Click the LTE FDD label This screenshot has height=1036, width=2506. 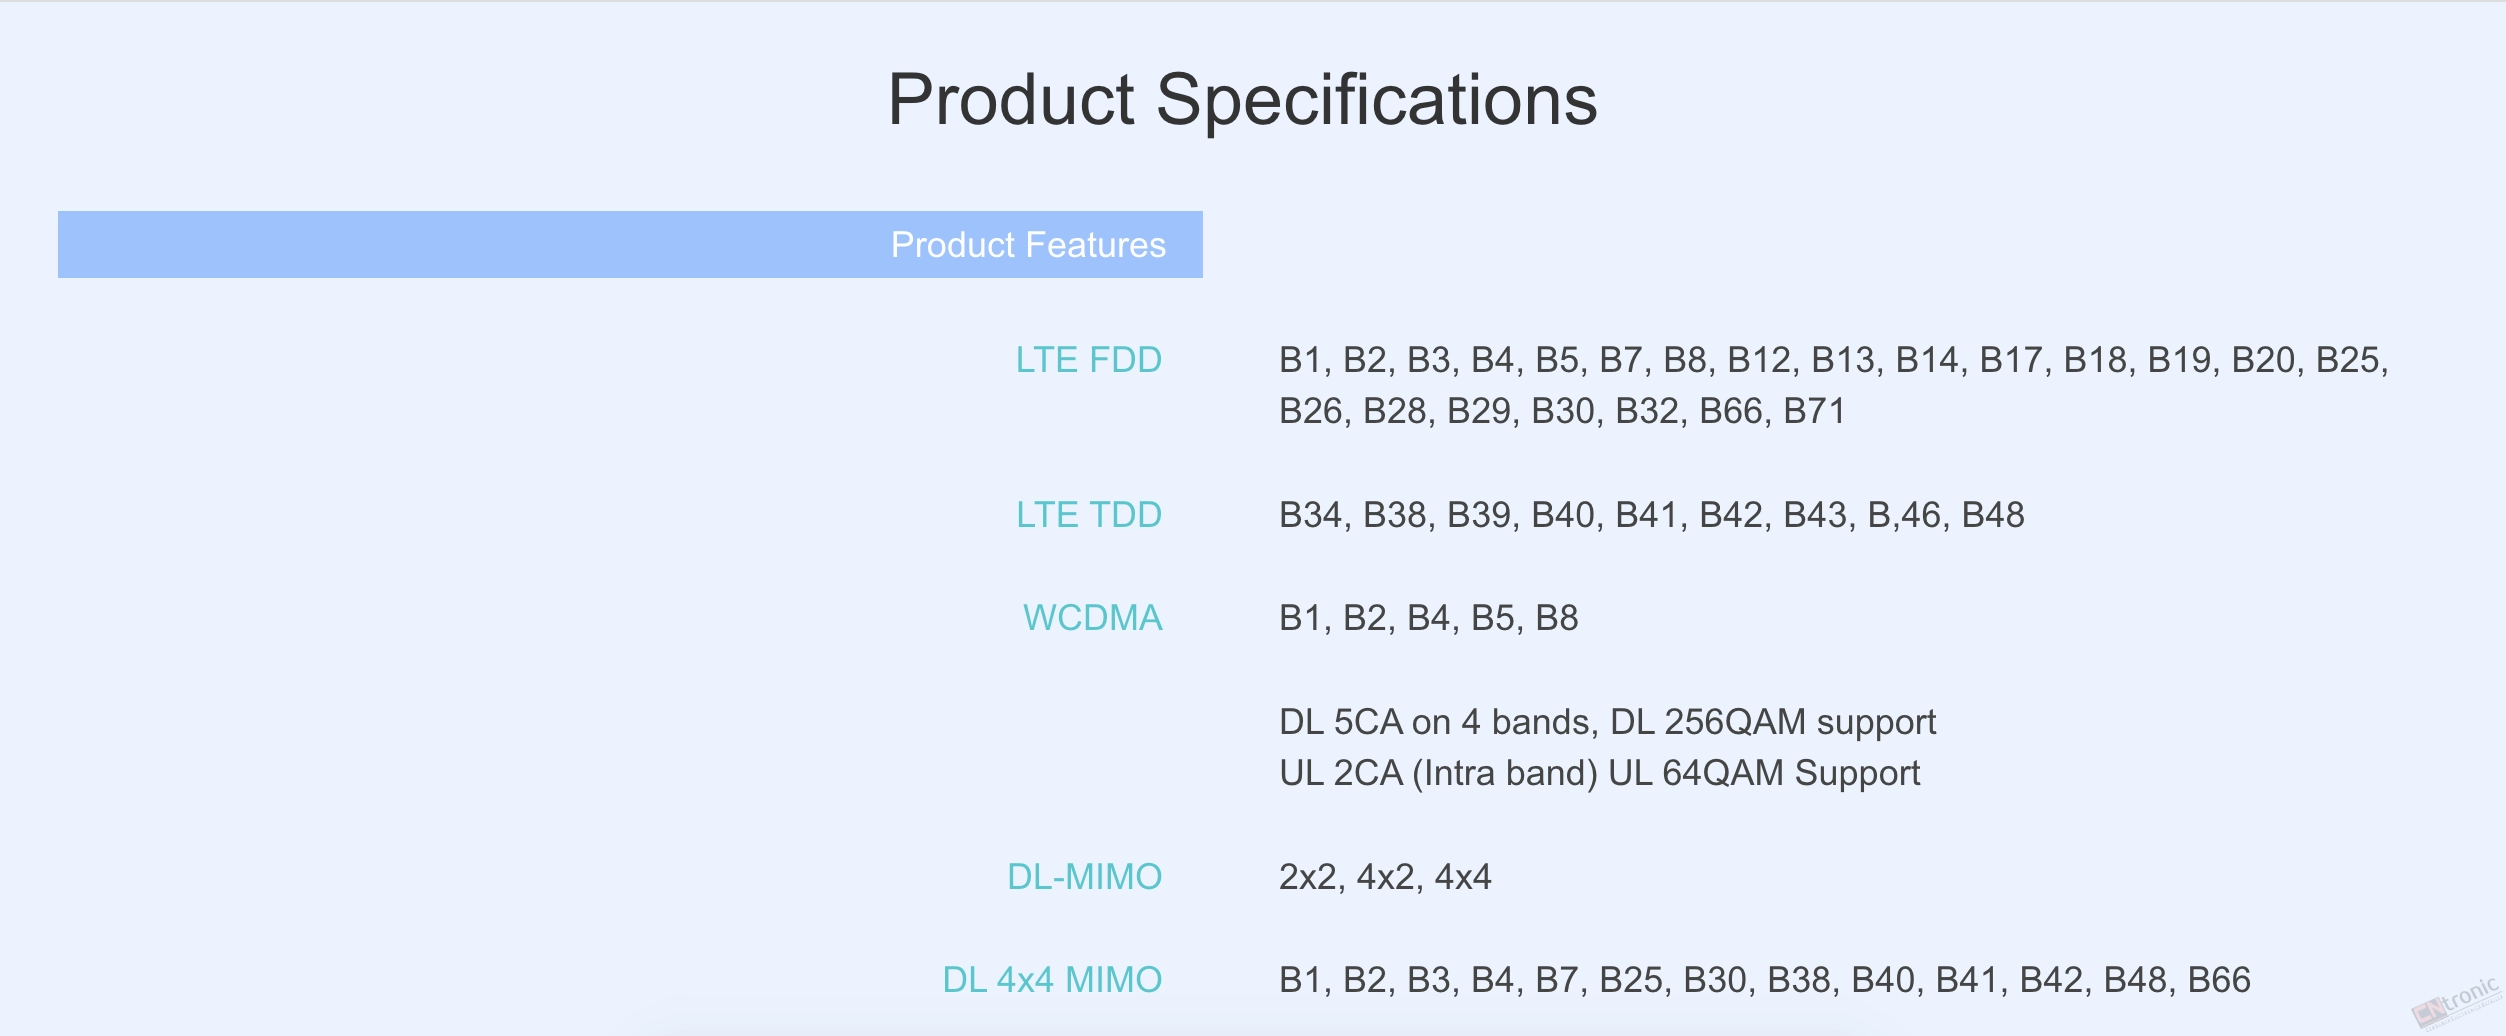coord(1088,360)
